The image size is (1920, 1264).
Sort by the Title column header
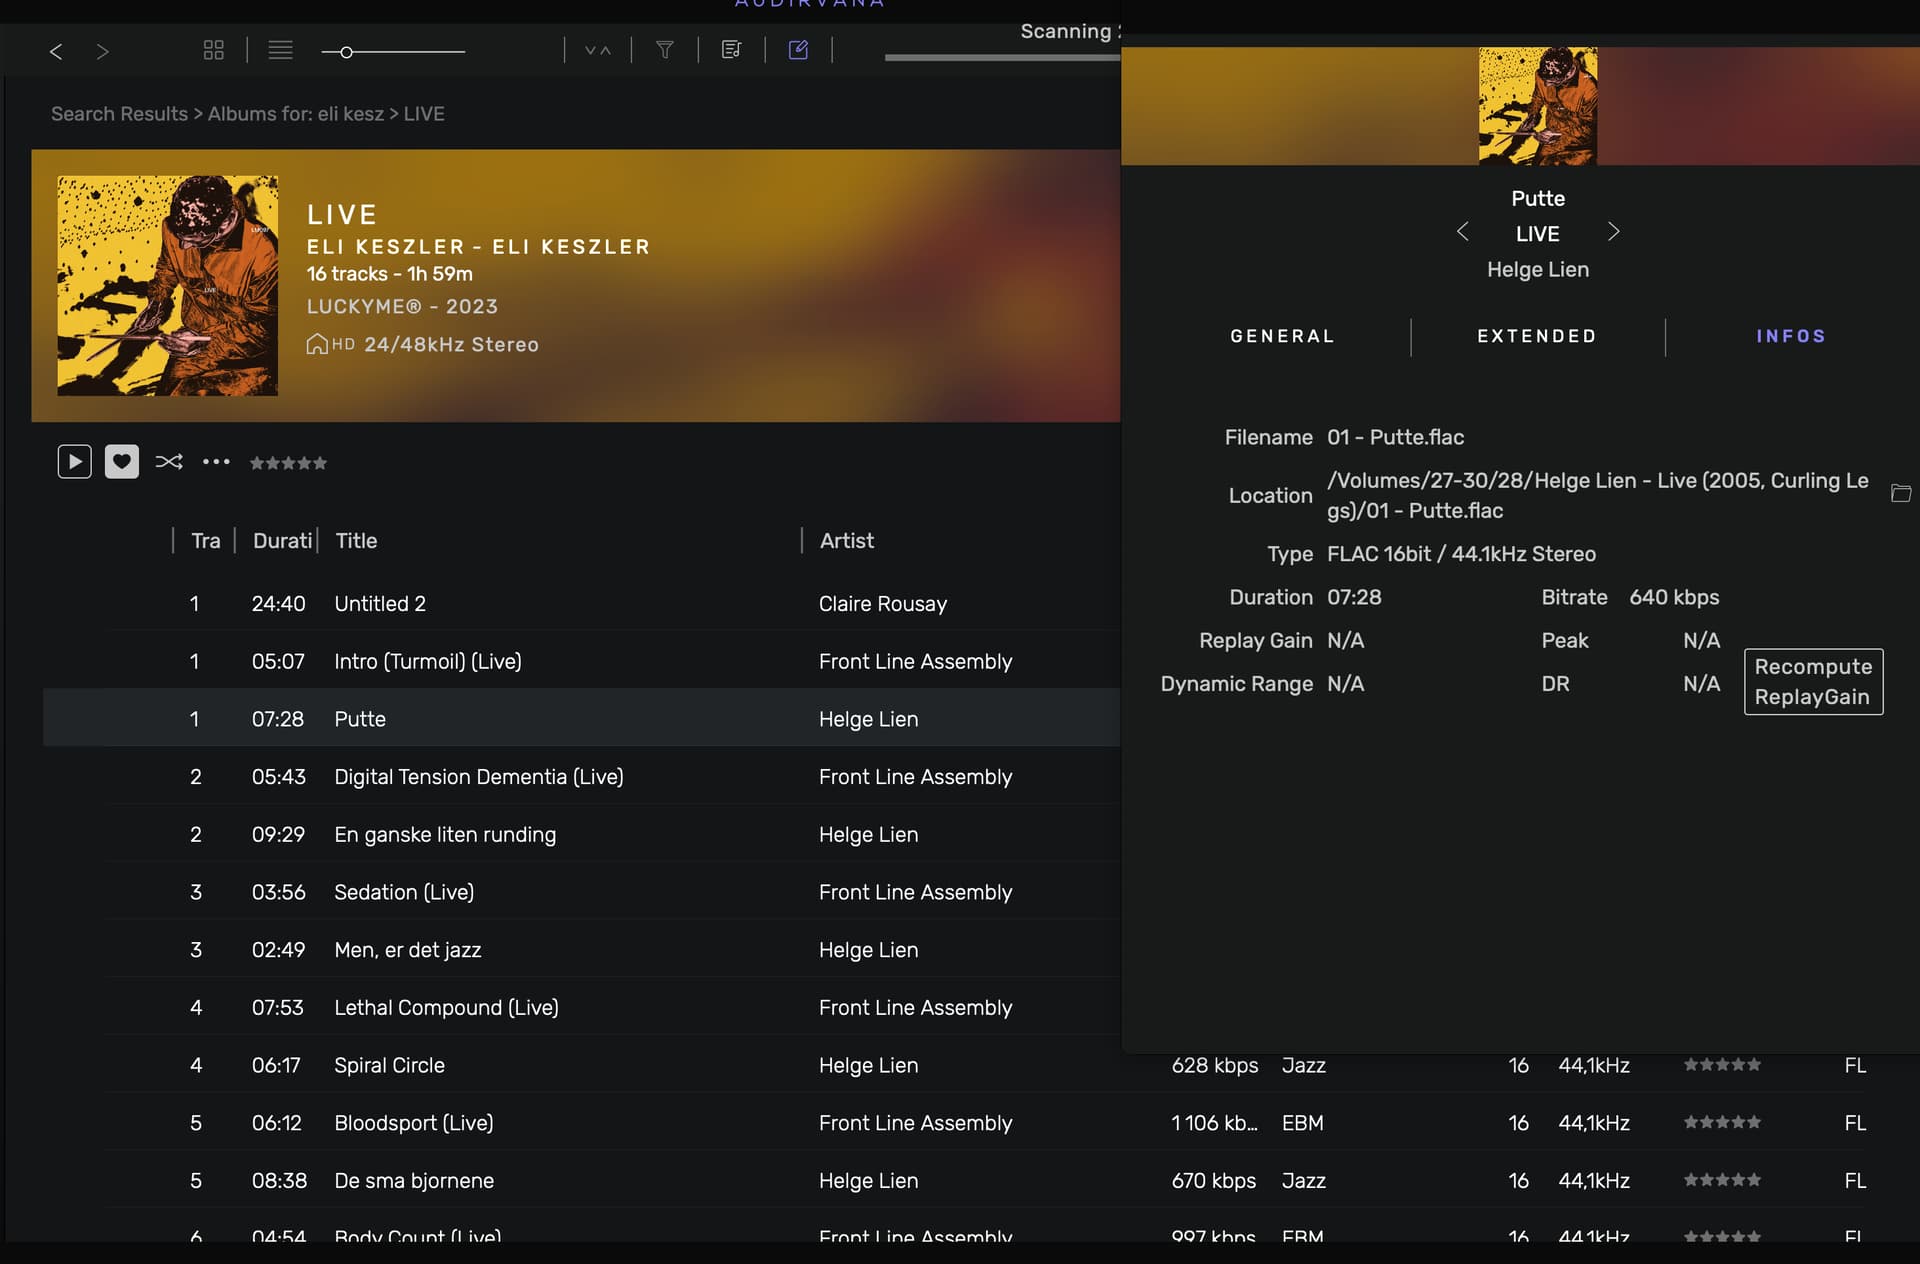pyautogui.click(x=356, y=541)
